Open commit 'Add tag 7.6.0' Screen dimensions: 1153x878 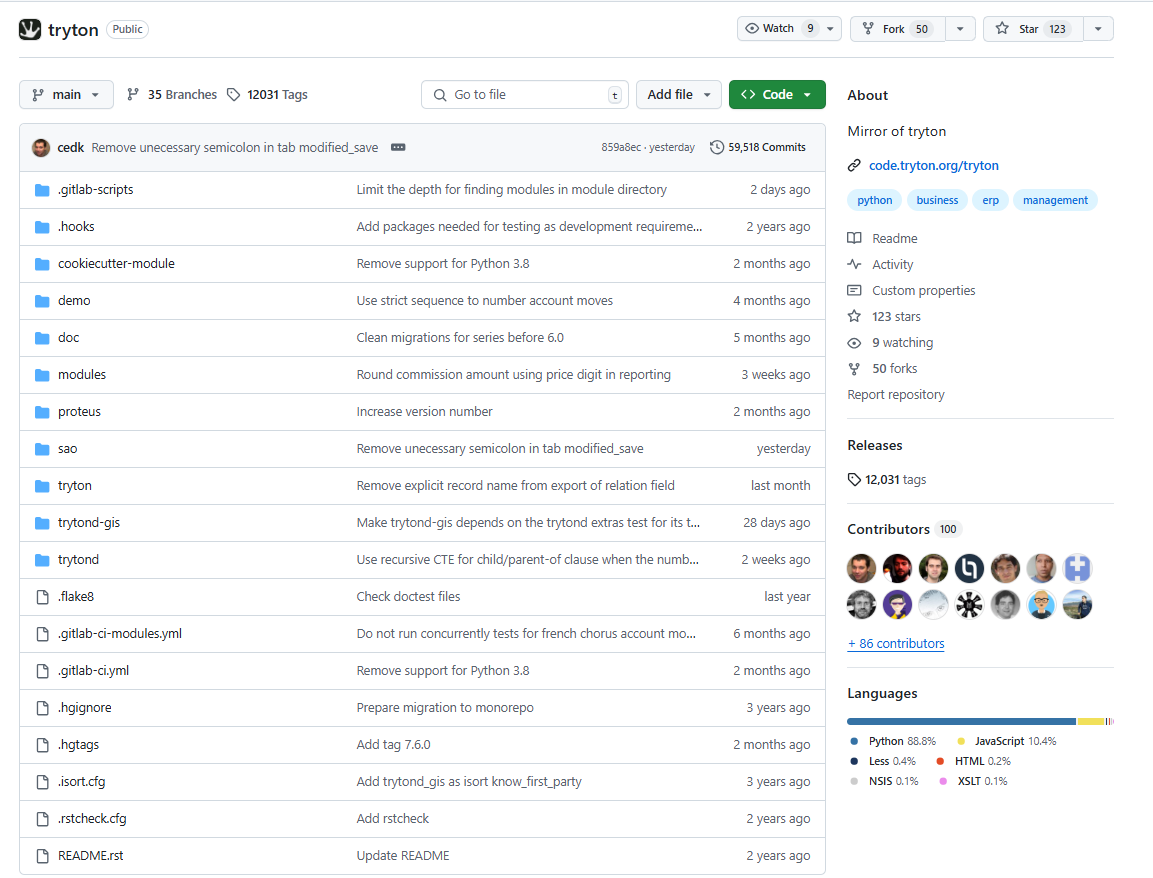393,744
